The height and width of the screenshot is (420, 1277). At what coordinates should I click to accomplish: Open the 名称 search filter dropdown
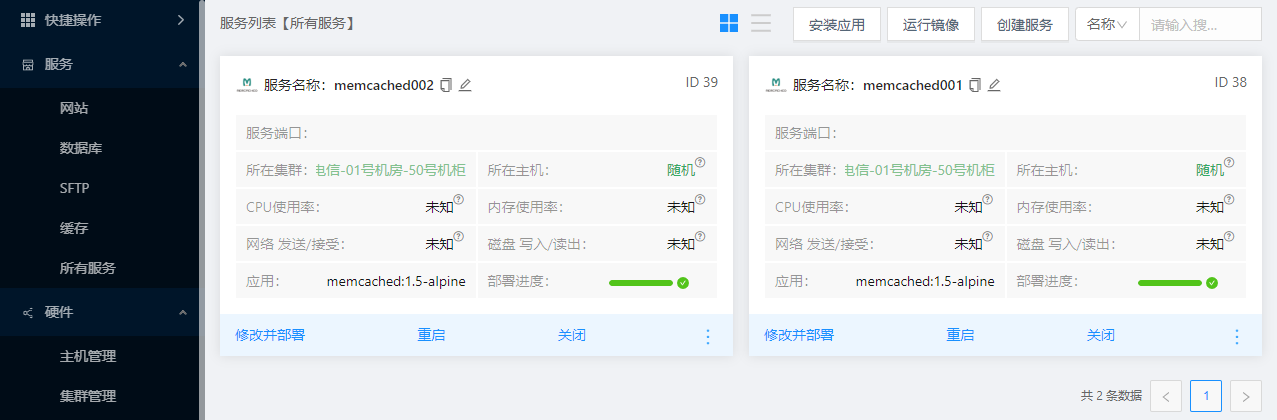(x=1107, y=24)
